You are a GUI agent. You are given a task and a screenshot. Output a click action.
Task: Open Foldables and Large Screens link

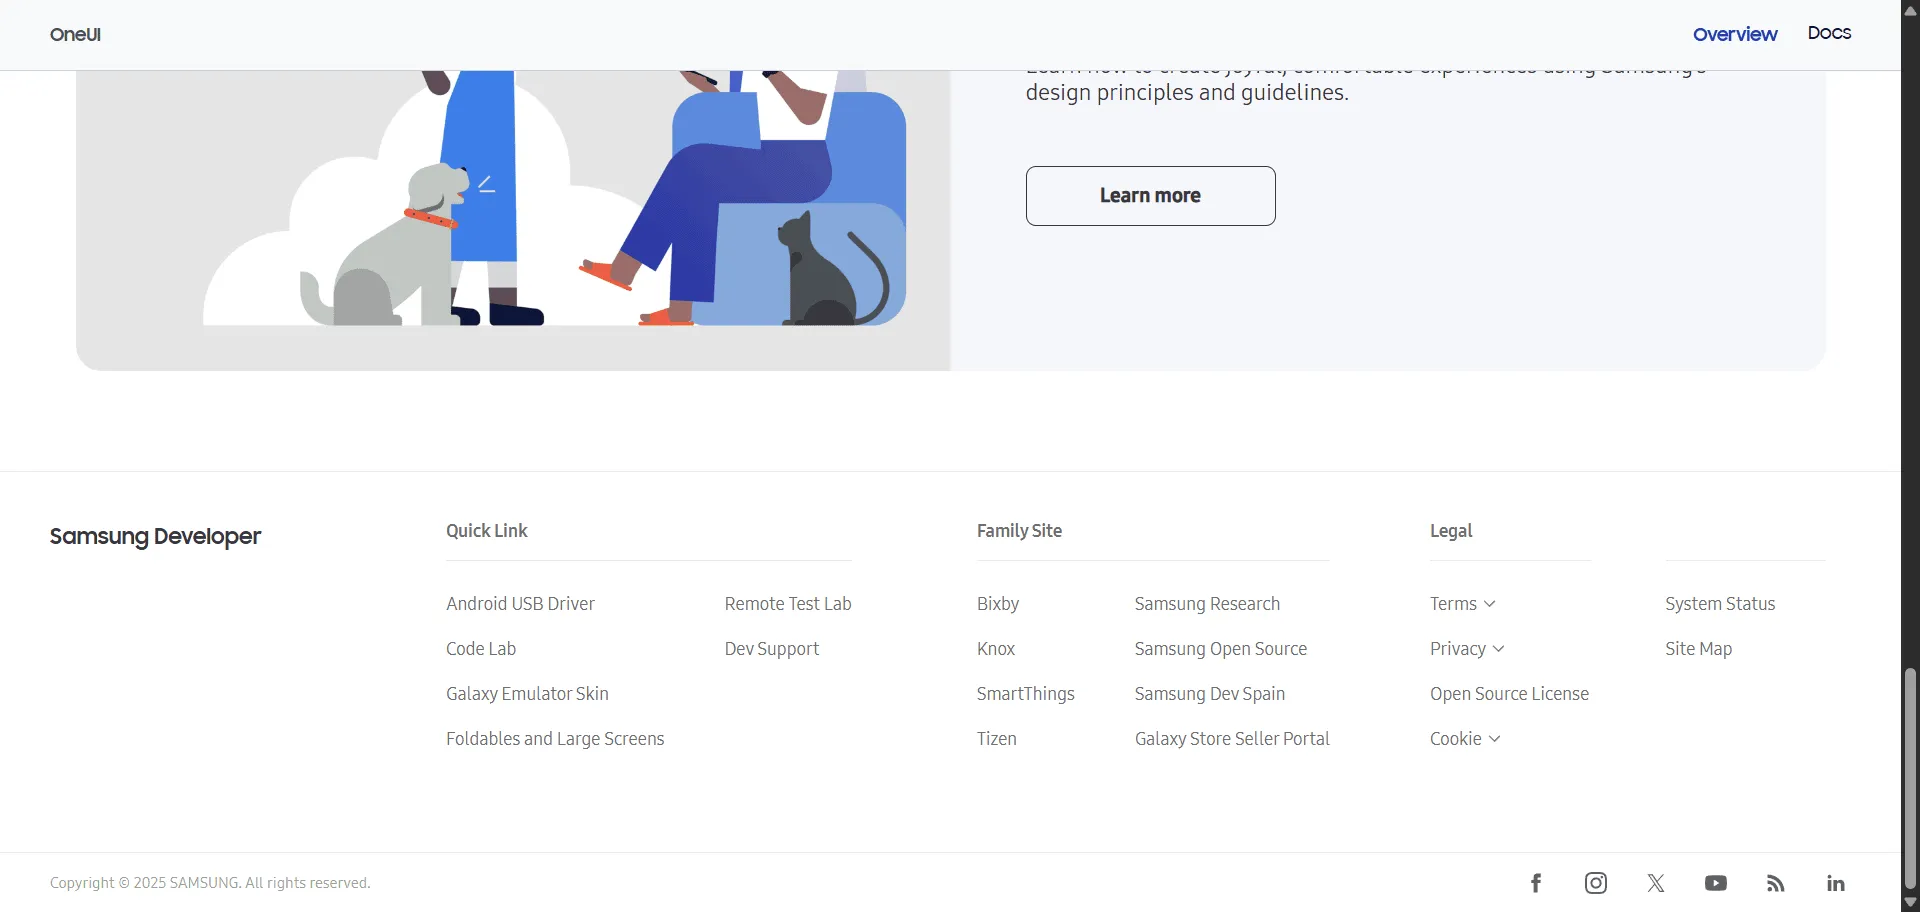click(555, 739)
